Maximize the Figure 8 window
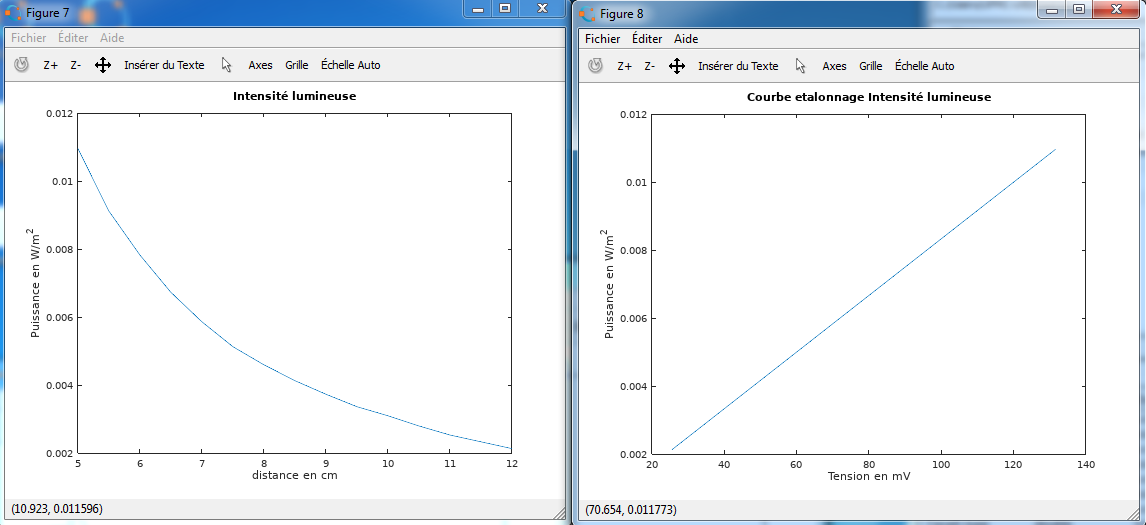The width and height of the screenshot is (1146, 525). 1079,9
